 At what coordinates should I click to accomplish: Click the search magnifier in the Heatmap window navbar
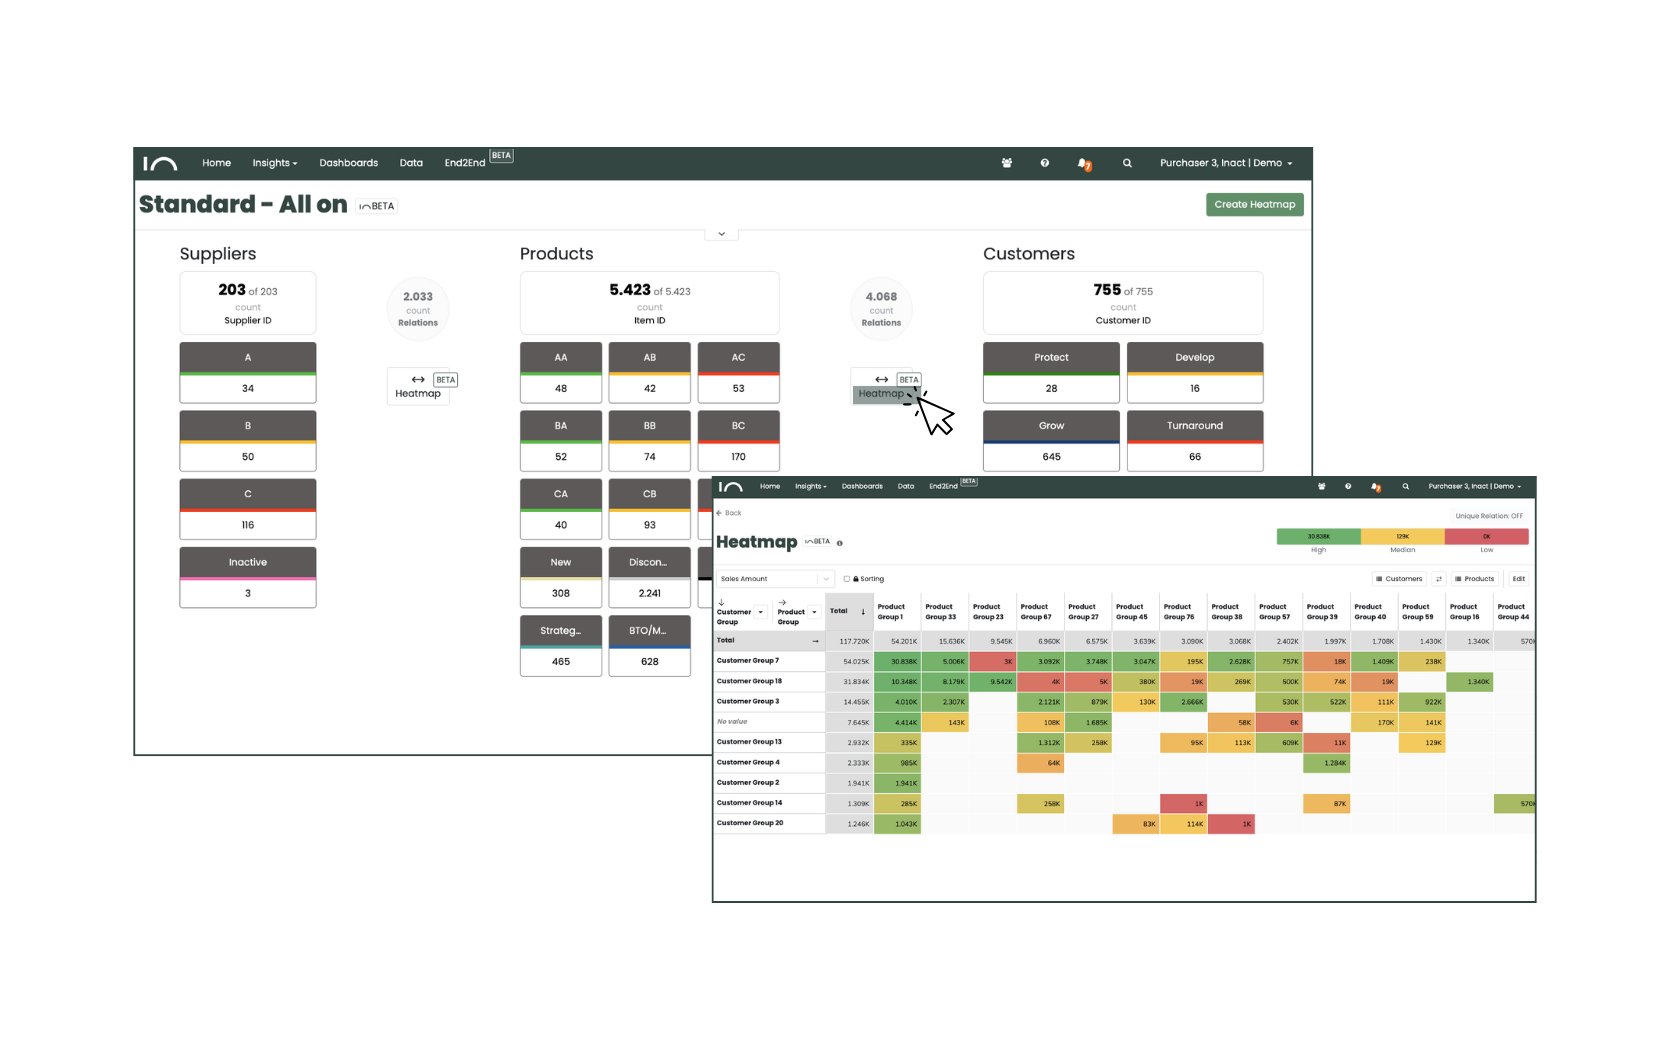[x=1405, y=487]
